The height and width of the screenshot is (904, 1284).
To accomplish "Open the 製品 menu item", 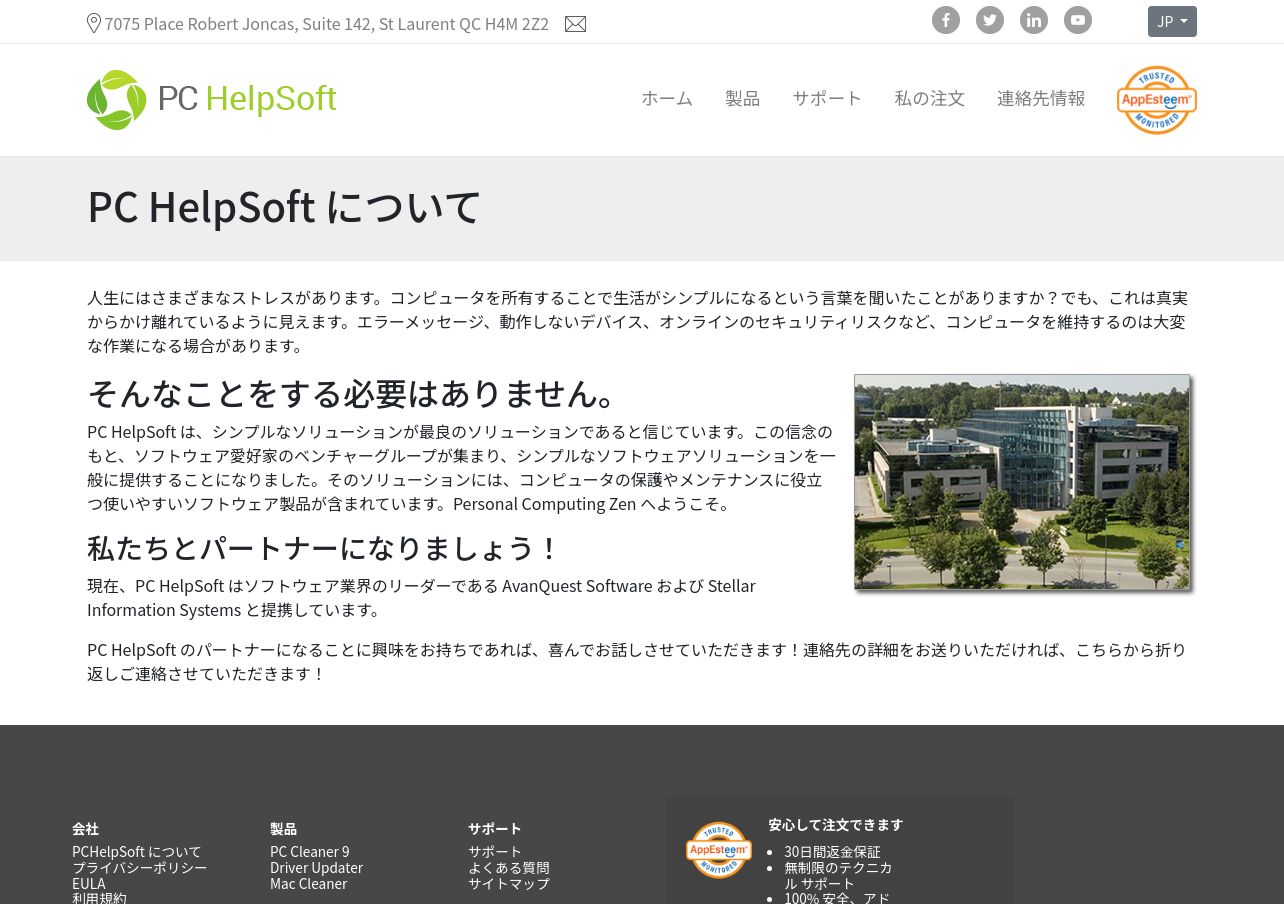I will (743, 98).
